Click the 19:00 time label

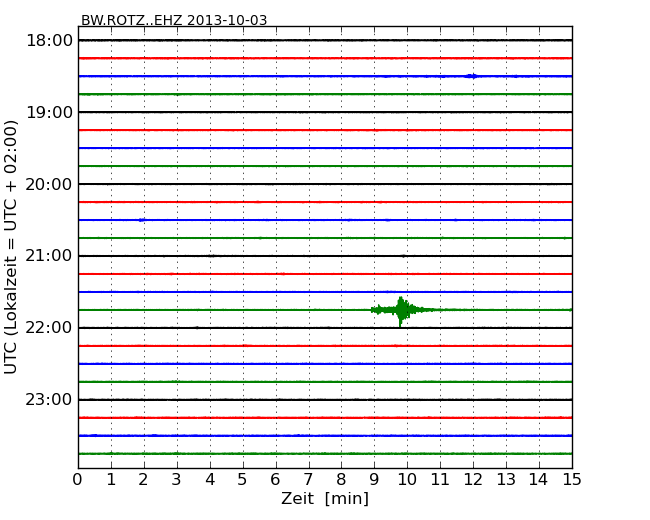click(x=49, y=112)
